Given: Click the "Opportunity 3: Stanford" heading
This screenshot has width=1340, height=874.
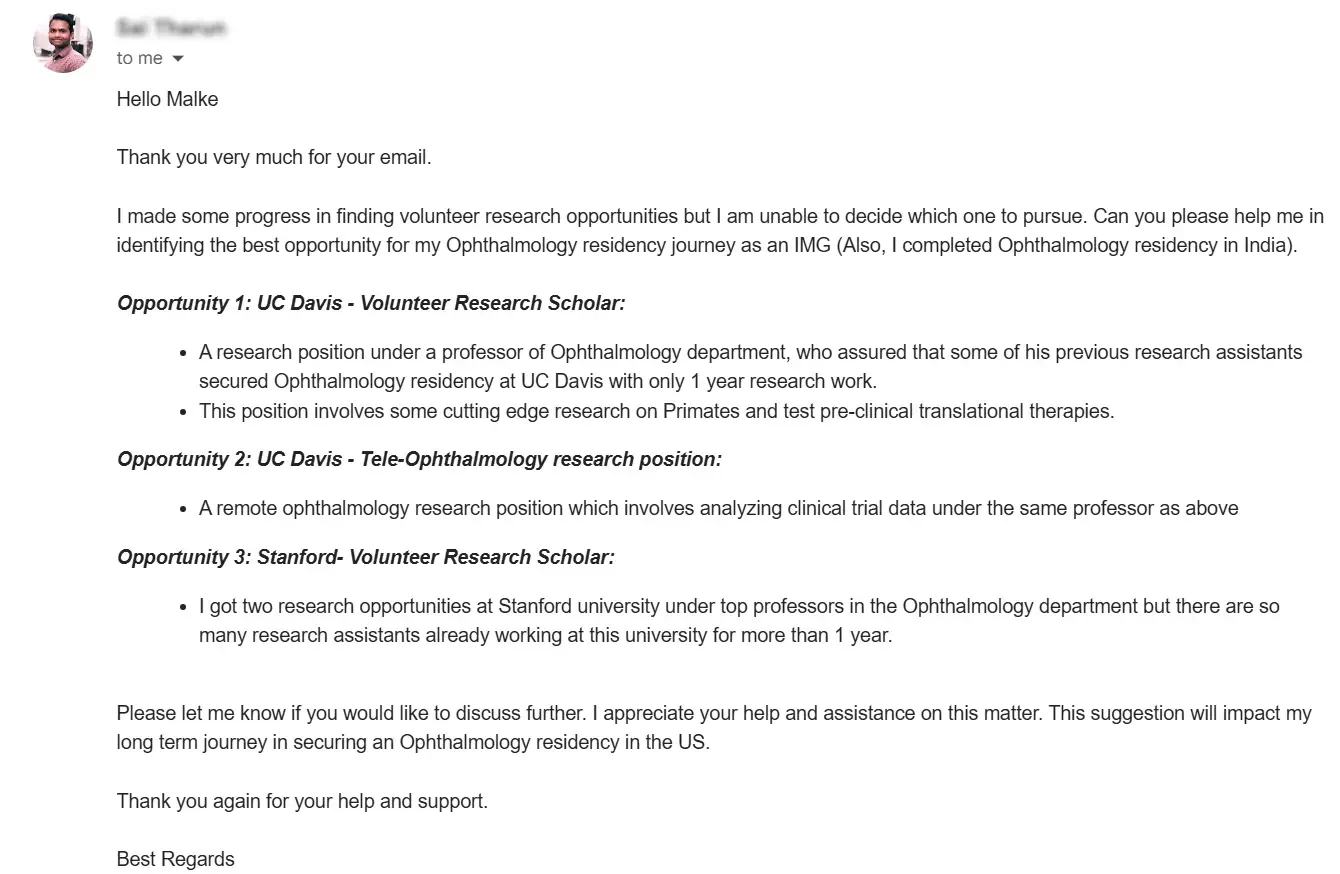Looking at the screenshot, I should pyautogui.click(x=366, y=557).
